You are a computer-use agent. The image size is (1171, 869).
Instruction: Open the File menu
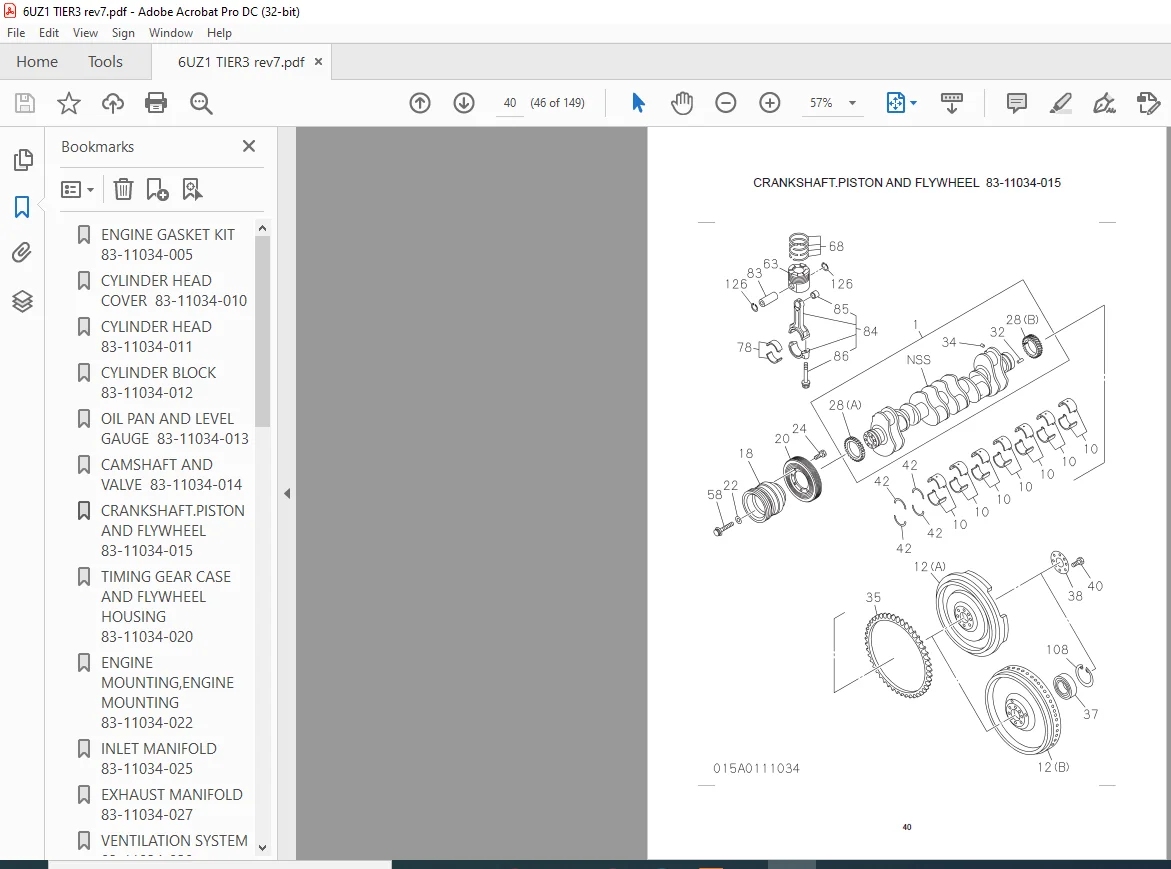16,33
